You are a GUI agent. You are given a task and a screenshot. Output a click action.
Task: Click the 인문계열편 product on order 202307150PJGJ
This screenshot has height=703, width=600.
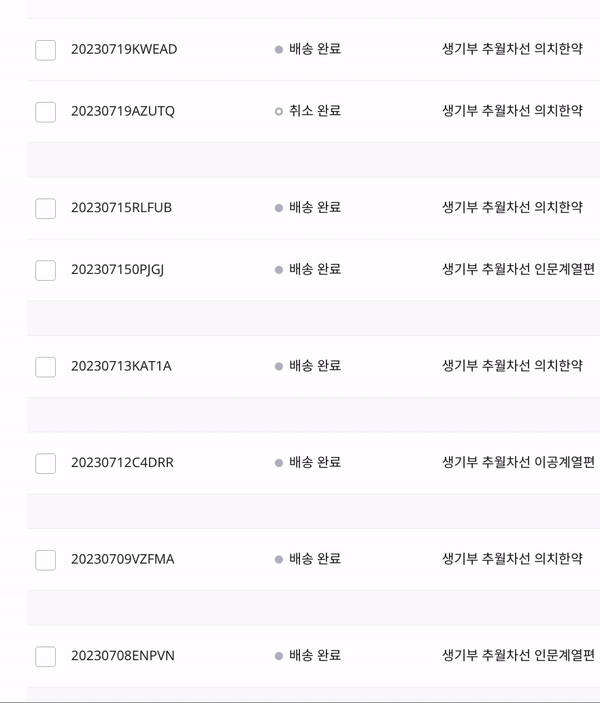[518, 269]
